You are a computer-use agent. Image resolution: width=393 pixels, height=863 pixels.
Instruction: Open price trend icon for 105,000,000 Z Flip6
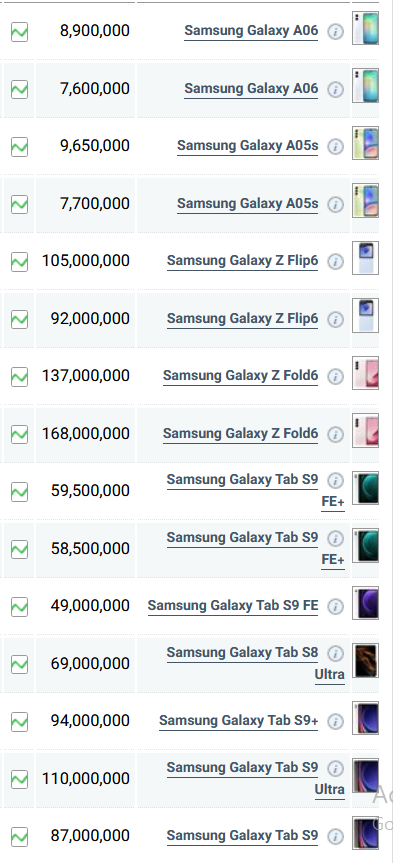(19, 262)
